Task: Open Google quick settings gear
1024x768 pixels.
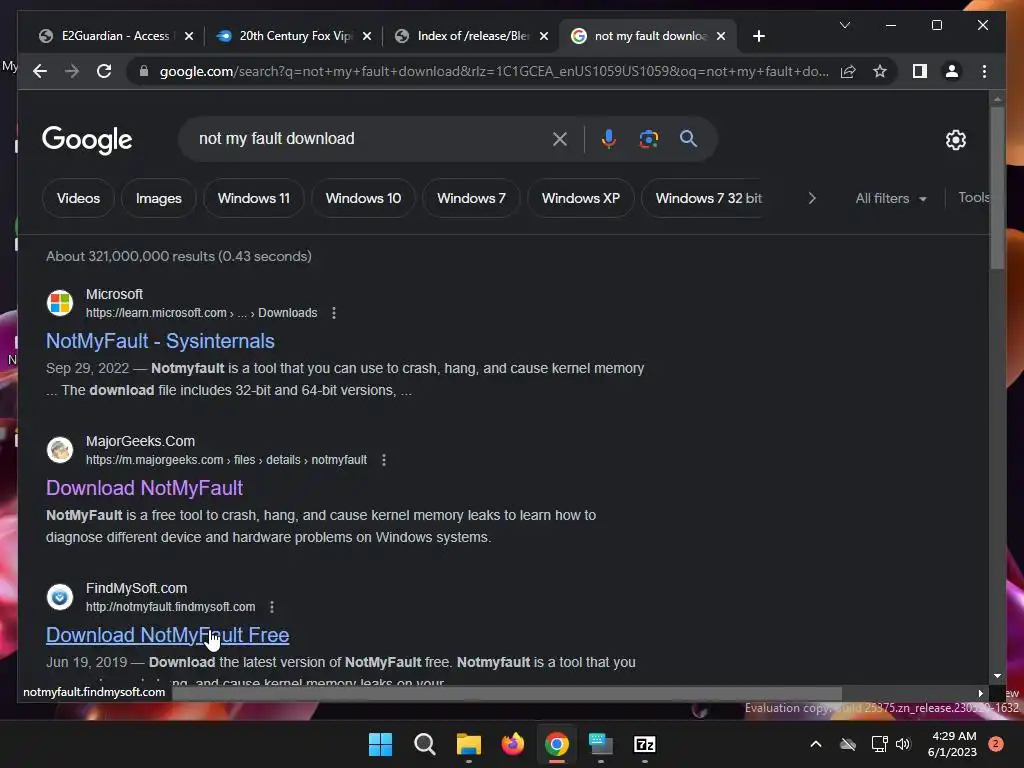Action: click(955, 139)
